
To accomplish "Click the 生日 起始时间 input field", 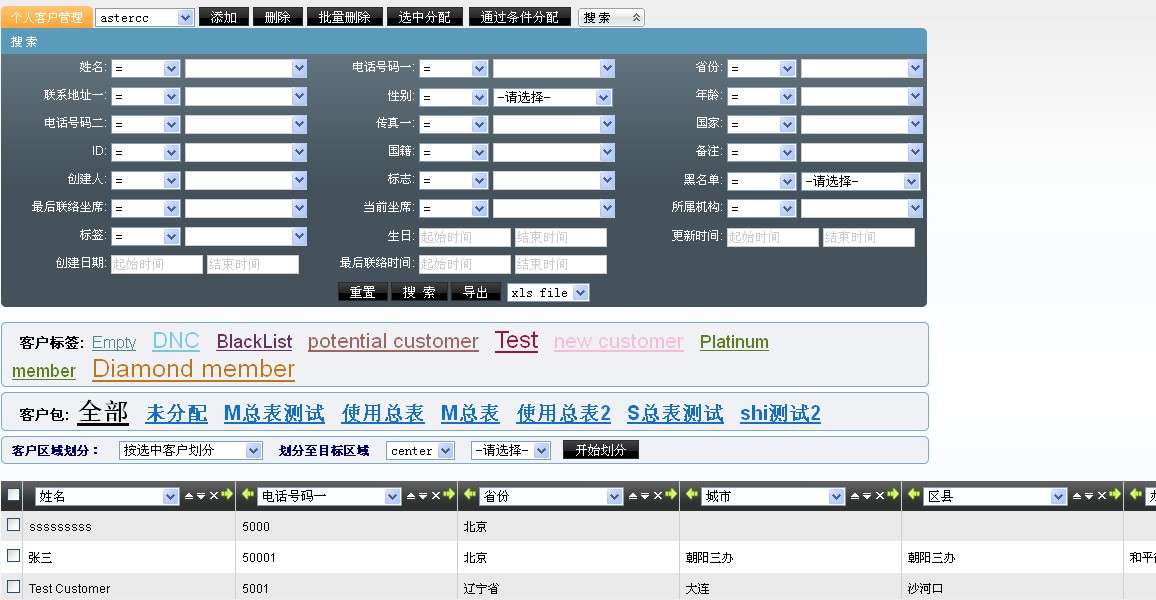I will (464, 237).
